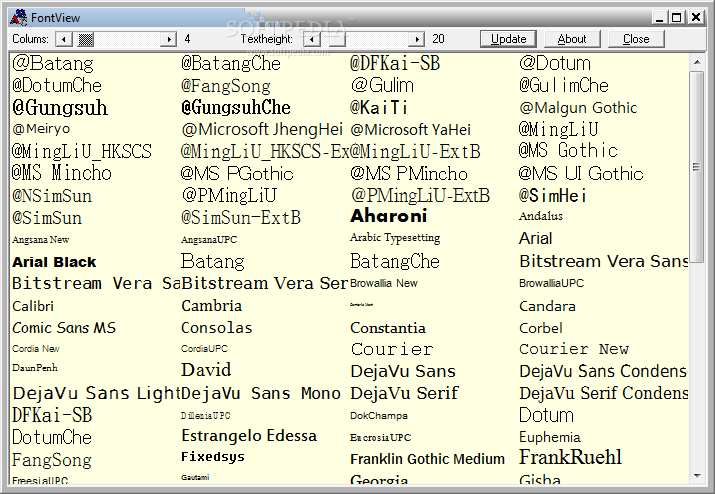Click the @Microsoft YaHei entry

tap(410, 130)
